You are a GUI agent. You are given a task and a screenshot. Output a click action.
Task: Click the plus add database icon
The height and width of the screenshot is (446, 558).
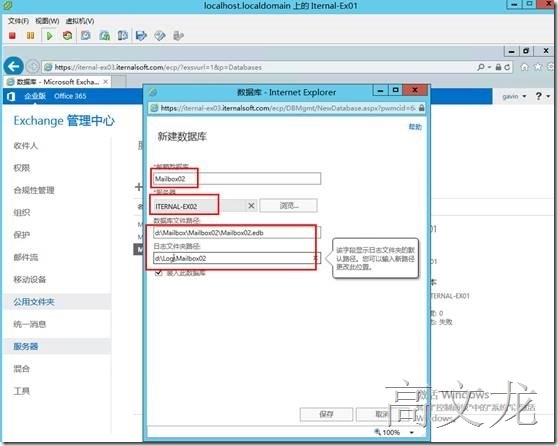[x=138, y=187]
